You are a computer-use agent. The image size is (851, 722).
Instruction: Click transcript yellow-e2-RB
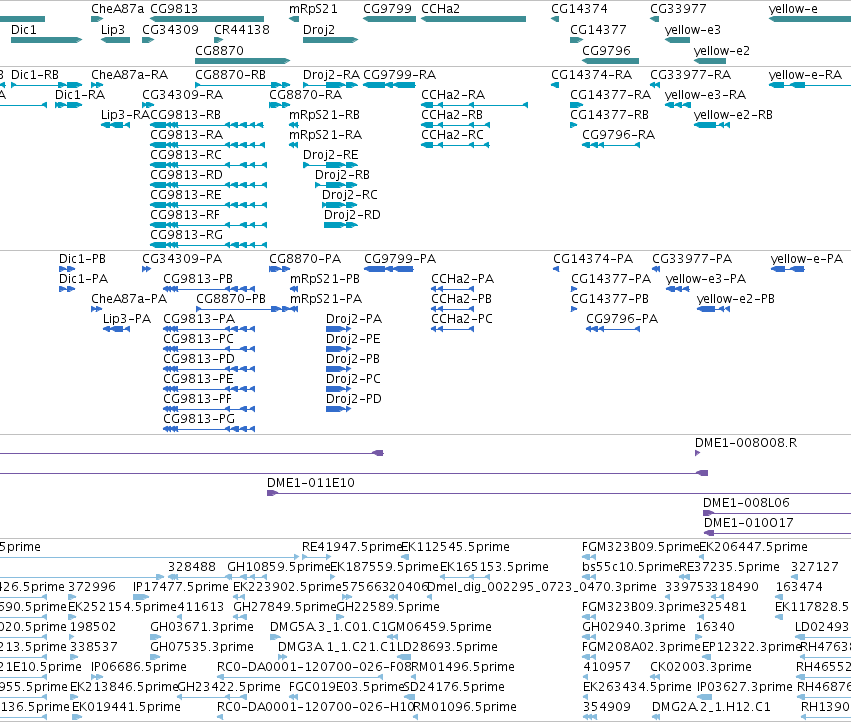(x=733, y=115)
